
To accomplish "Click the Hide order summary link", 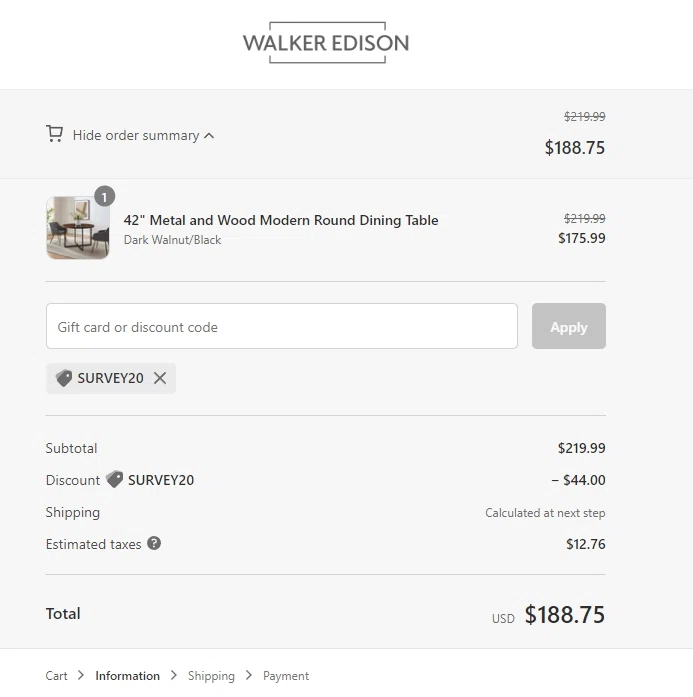I will click(x=136, y=136).
